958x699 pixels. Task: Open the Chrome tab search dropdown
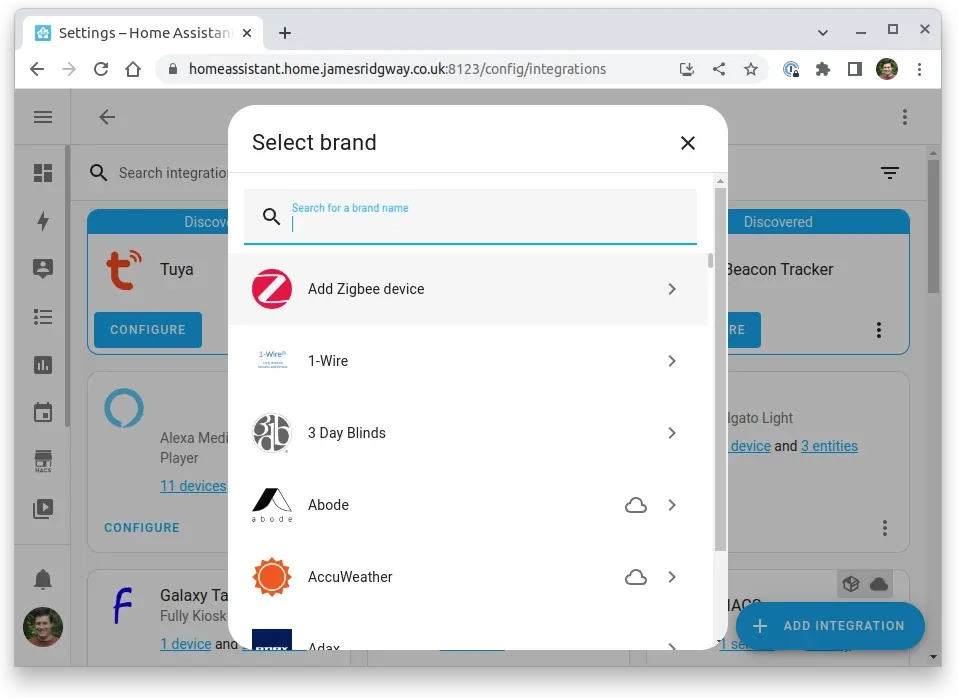point(823,32)
